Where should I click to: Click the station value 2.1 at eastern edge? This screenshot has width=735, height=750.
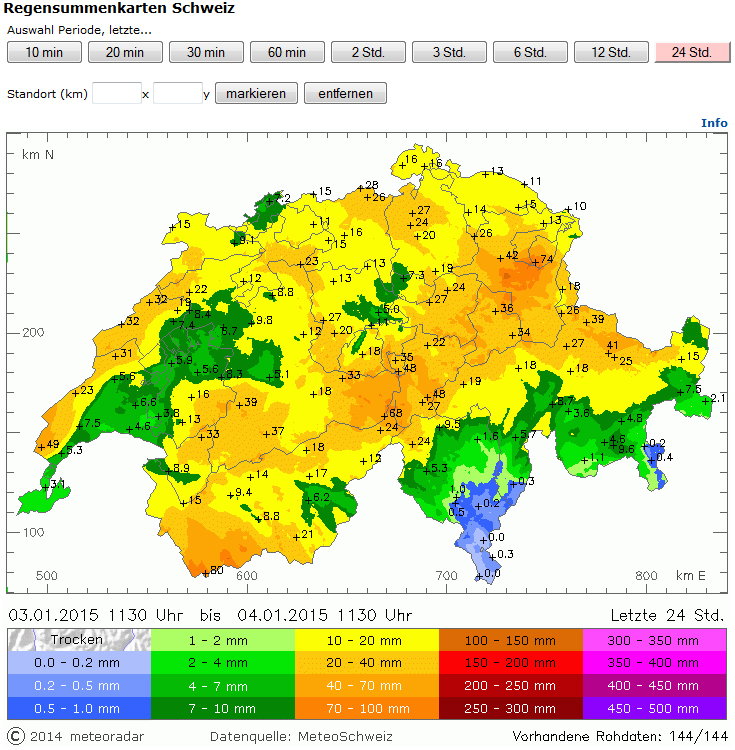[718, 398]
